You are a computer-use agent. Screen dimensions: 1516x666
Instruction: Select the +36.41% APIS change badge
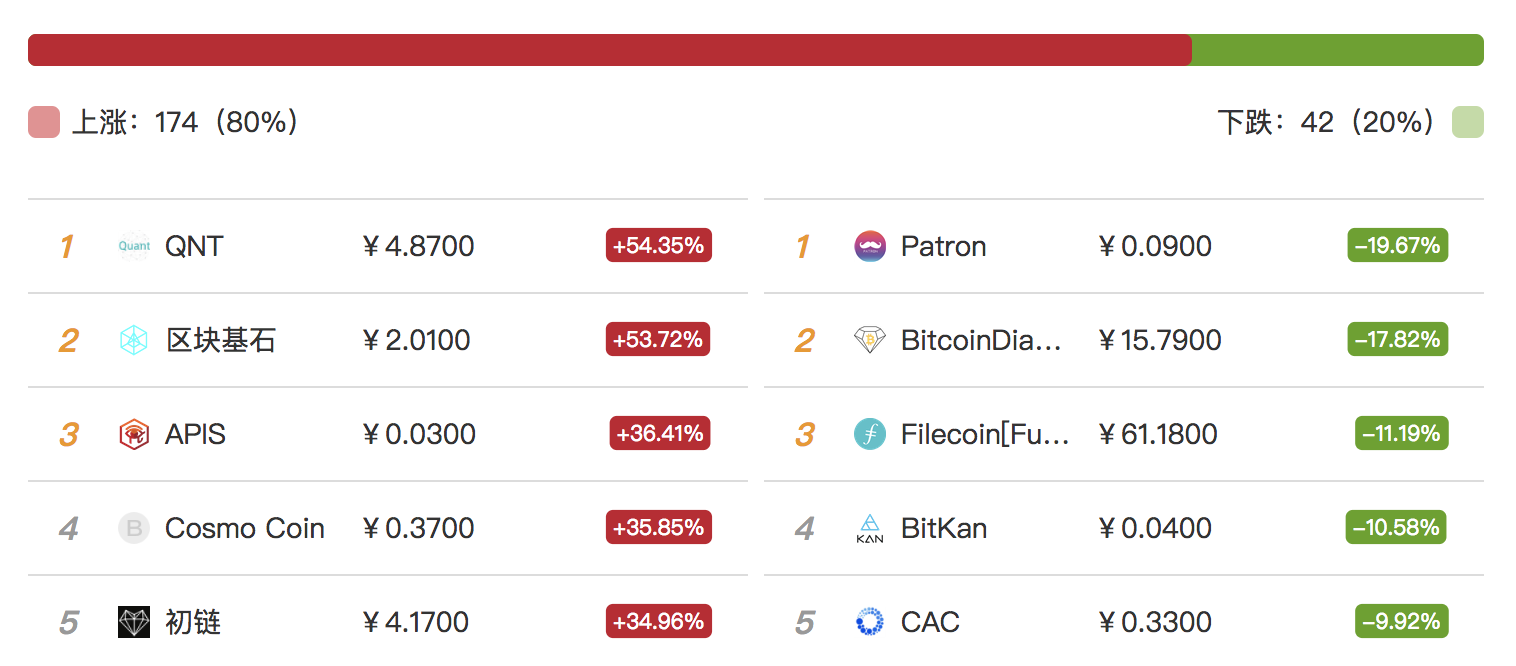point(660,433)
